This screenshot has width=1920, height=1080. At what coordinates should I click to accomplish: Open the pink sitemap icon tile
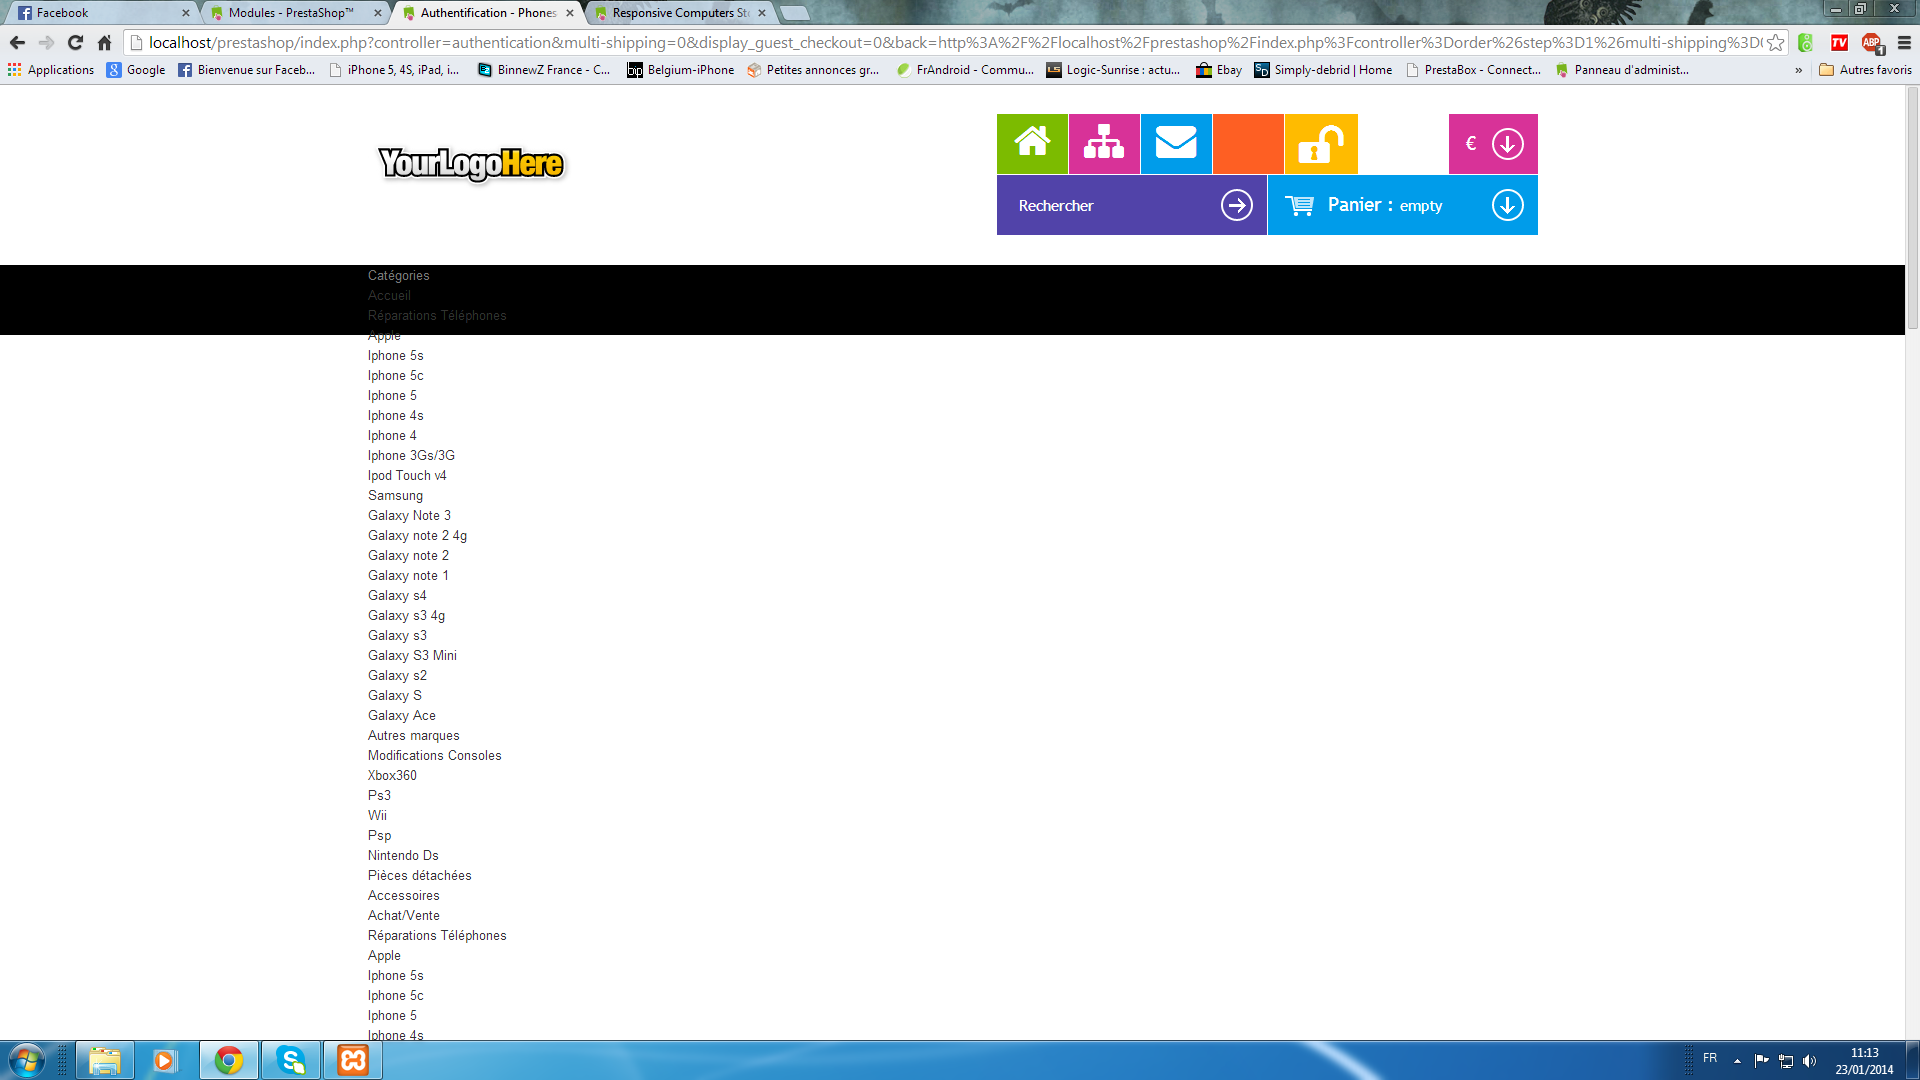[x=1104, y=143]
